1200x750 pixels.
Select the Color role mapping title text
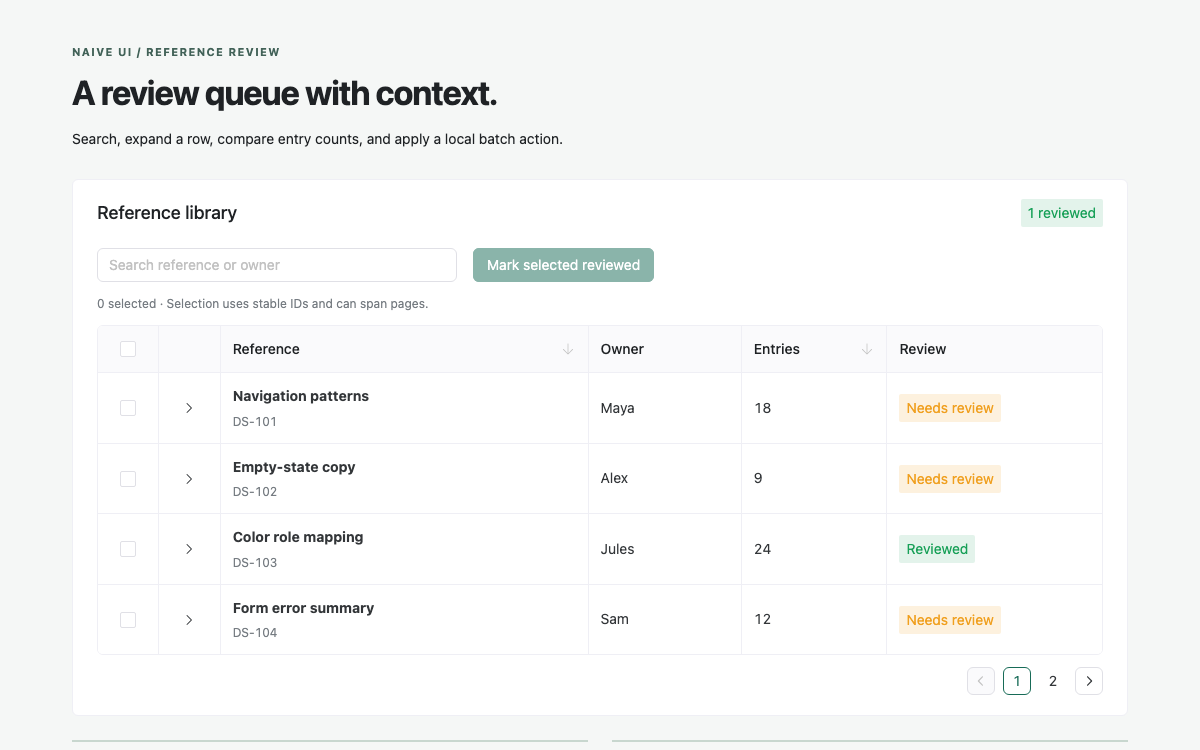[x=298, y=537]
